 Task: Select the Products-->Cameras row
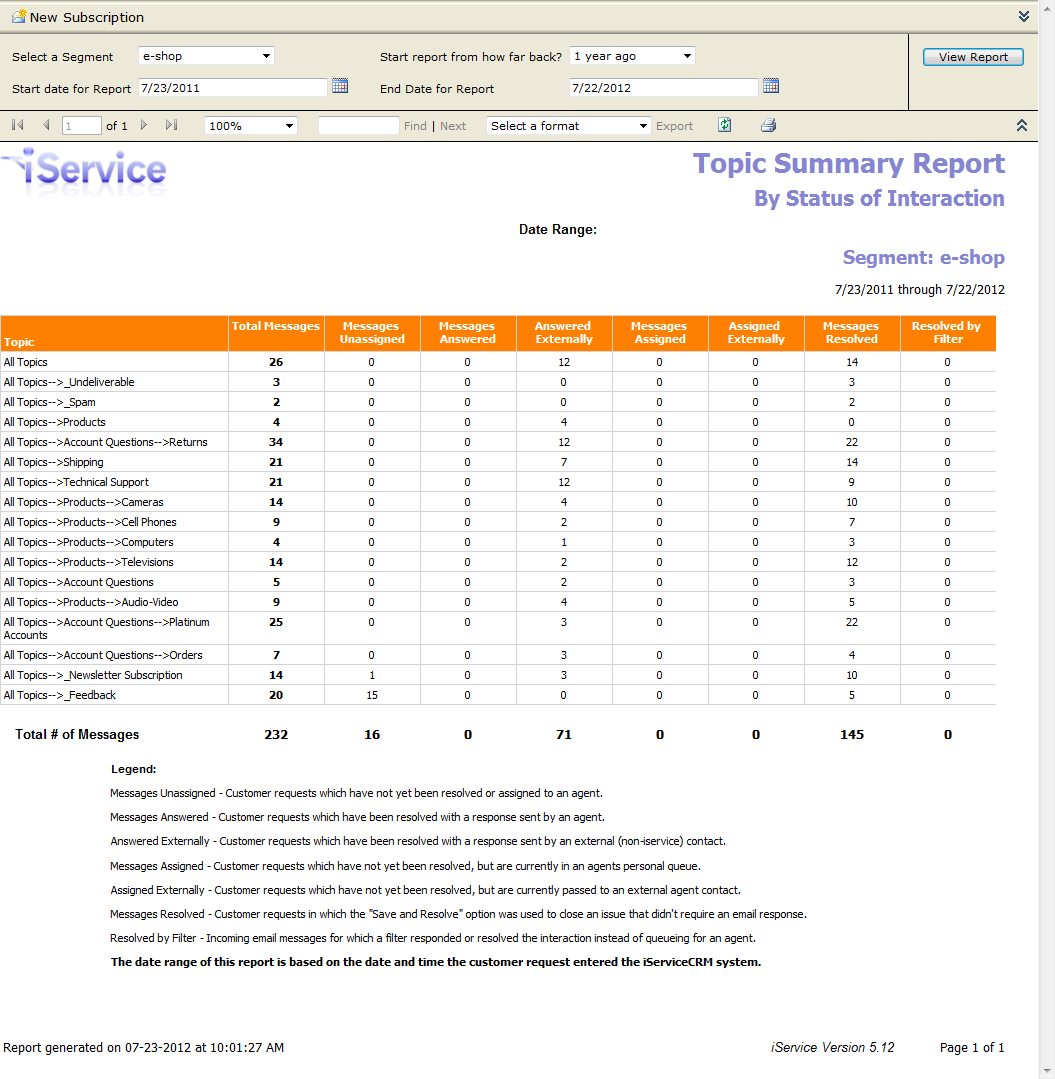[498, 502]
